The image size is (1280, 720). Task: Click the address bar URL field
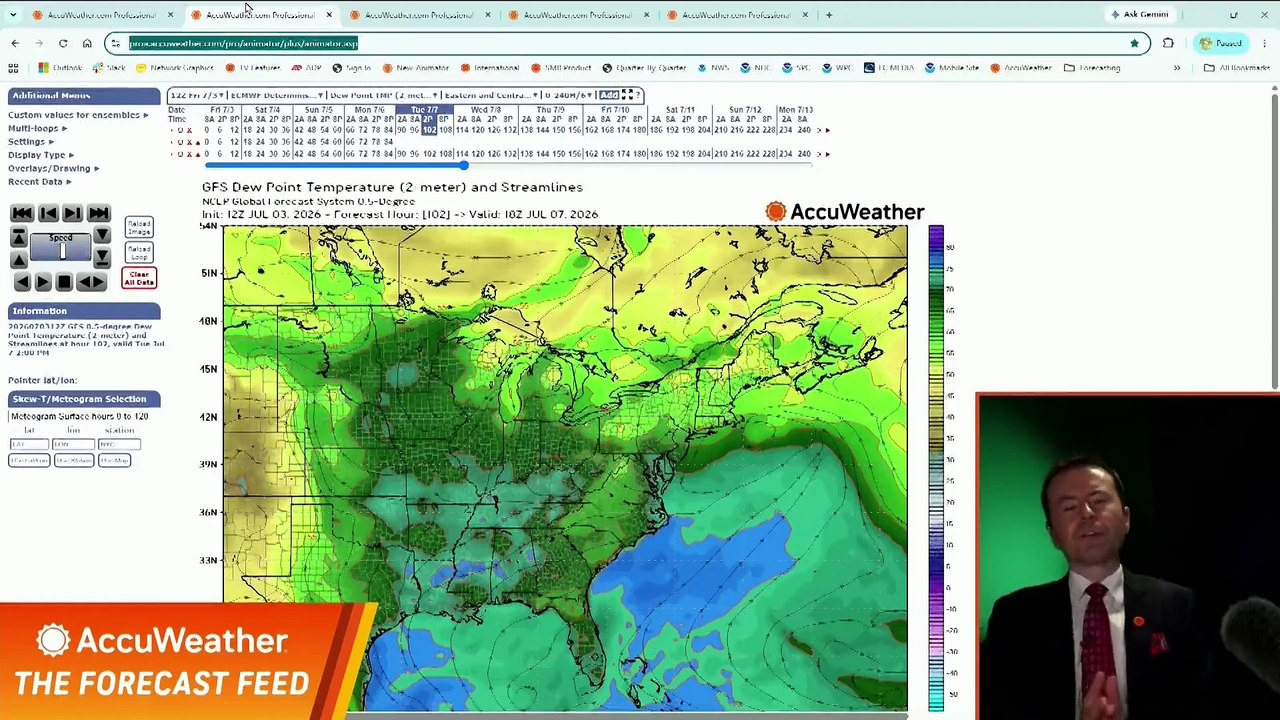tap(625, 43)
